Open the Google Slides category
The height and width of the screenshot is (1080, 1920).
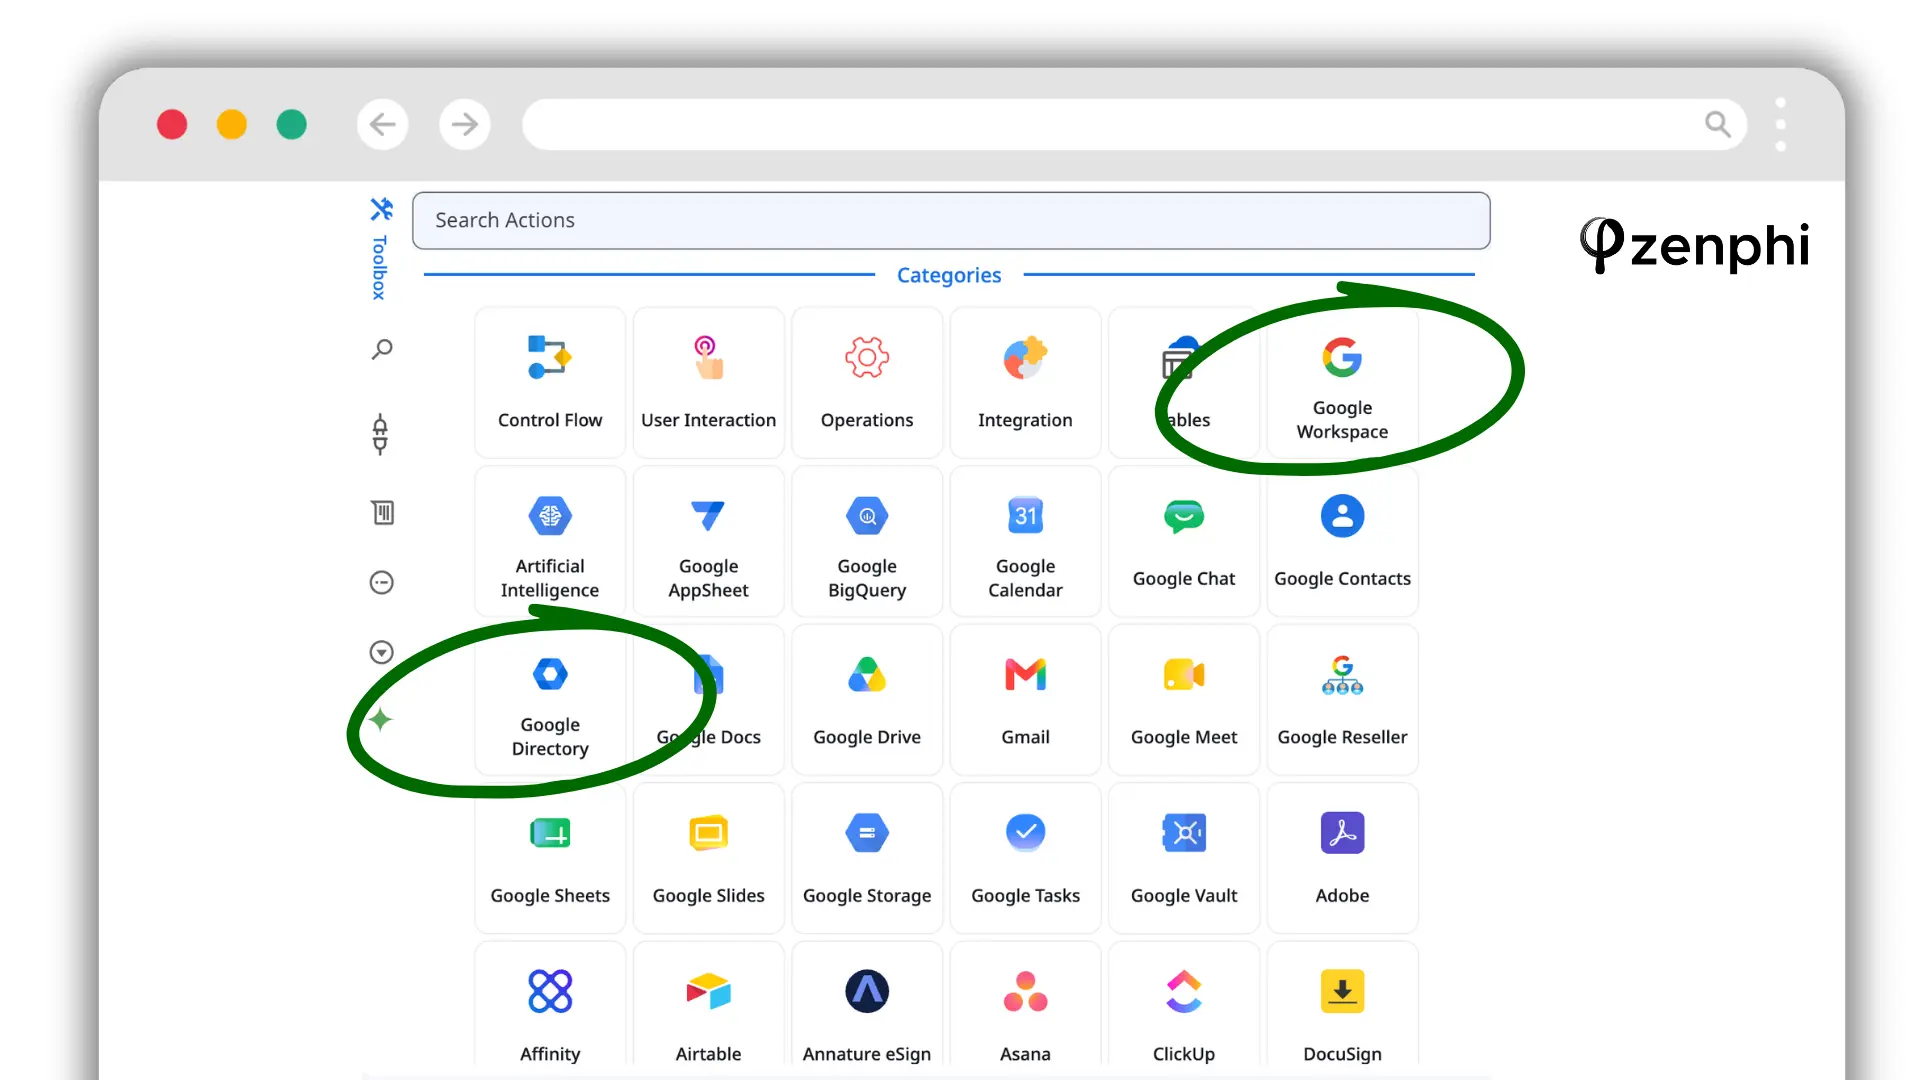pos(708,858)
